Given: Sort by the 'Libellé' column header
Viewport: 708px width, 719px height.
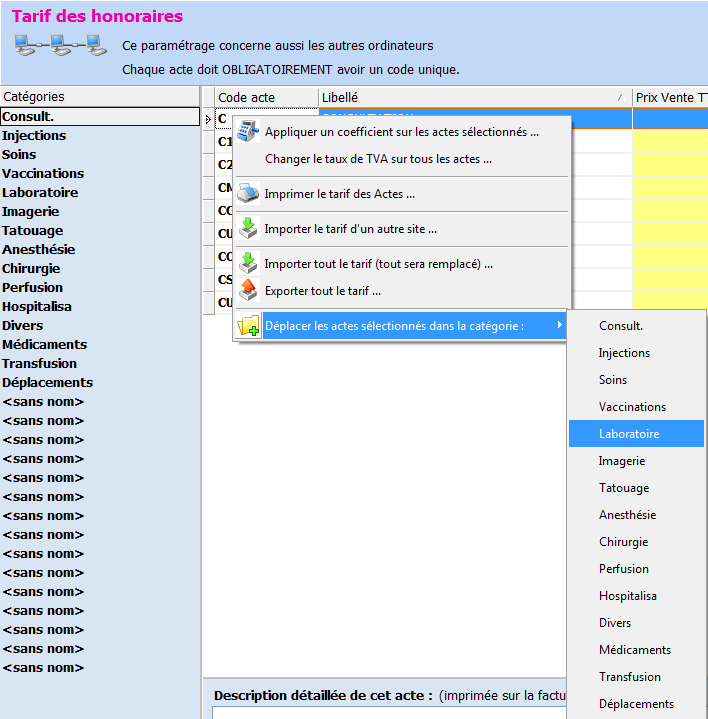Looking at the screenshot, I should 470,97.
